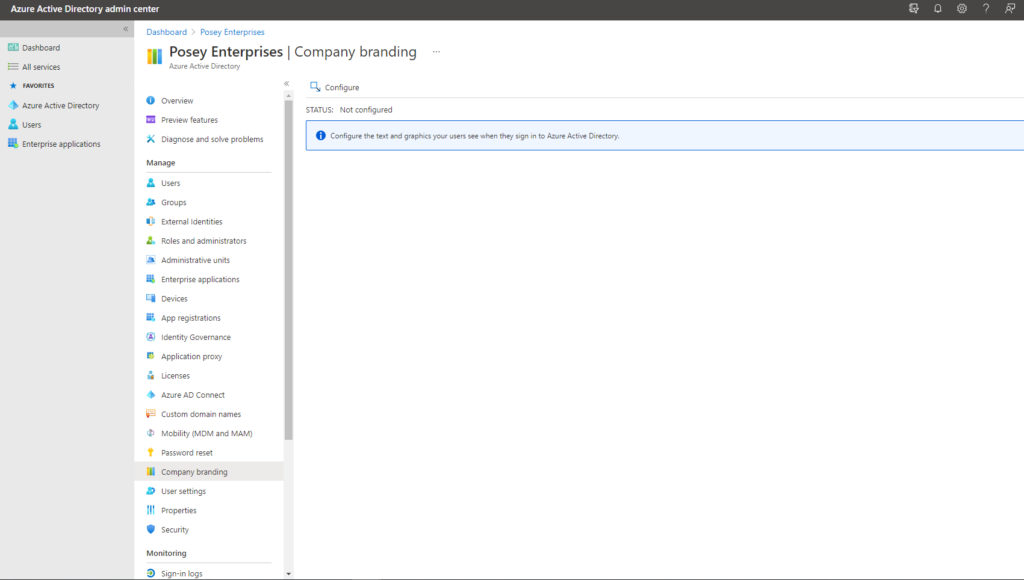
Task: Click the Configure button
Action: [334, 87]
